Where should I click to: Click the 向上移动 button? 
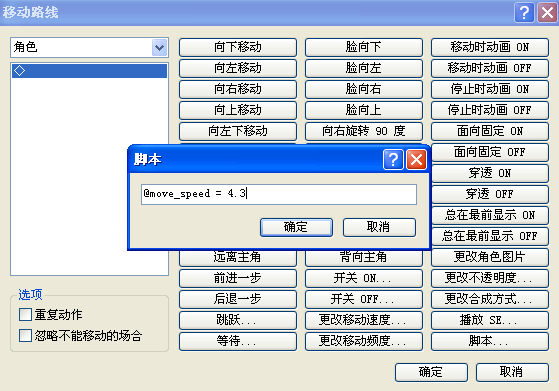point(238,110)
